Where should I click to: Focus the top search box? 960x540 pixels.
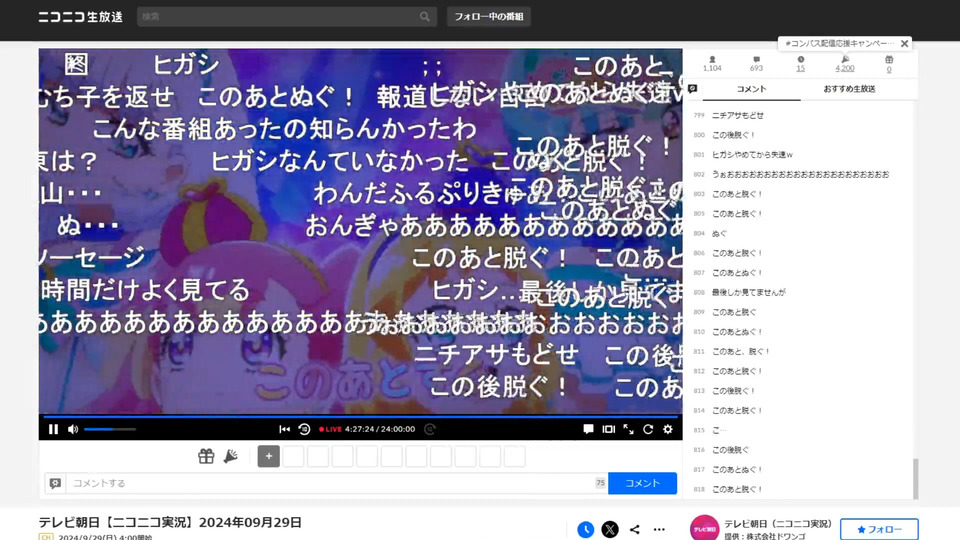(x=279, y=17)
